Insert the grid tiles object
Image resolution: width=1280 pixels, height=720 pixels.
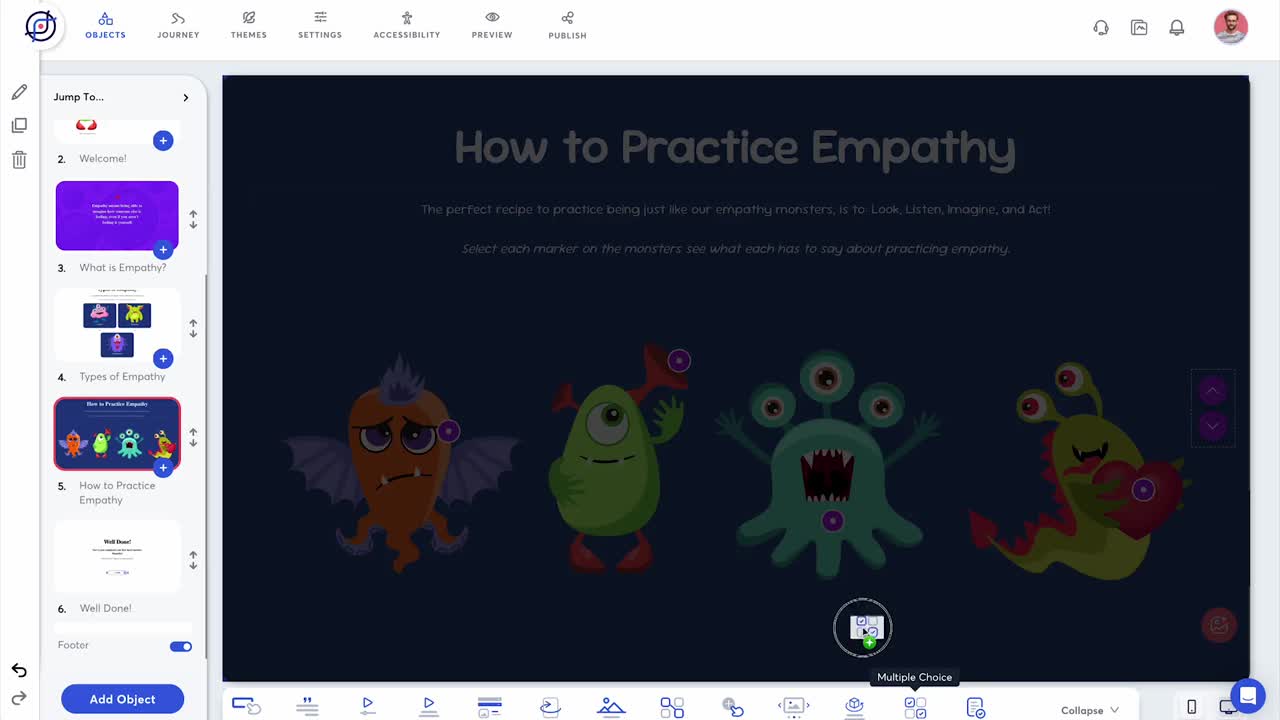click(x=672, y=707)
